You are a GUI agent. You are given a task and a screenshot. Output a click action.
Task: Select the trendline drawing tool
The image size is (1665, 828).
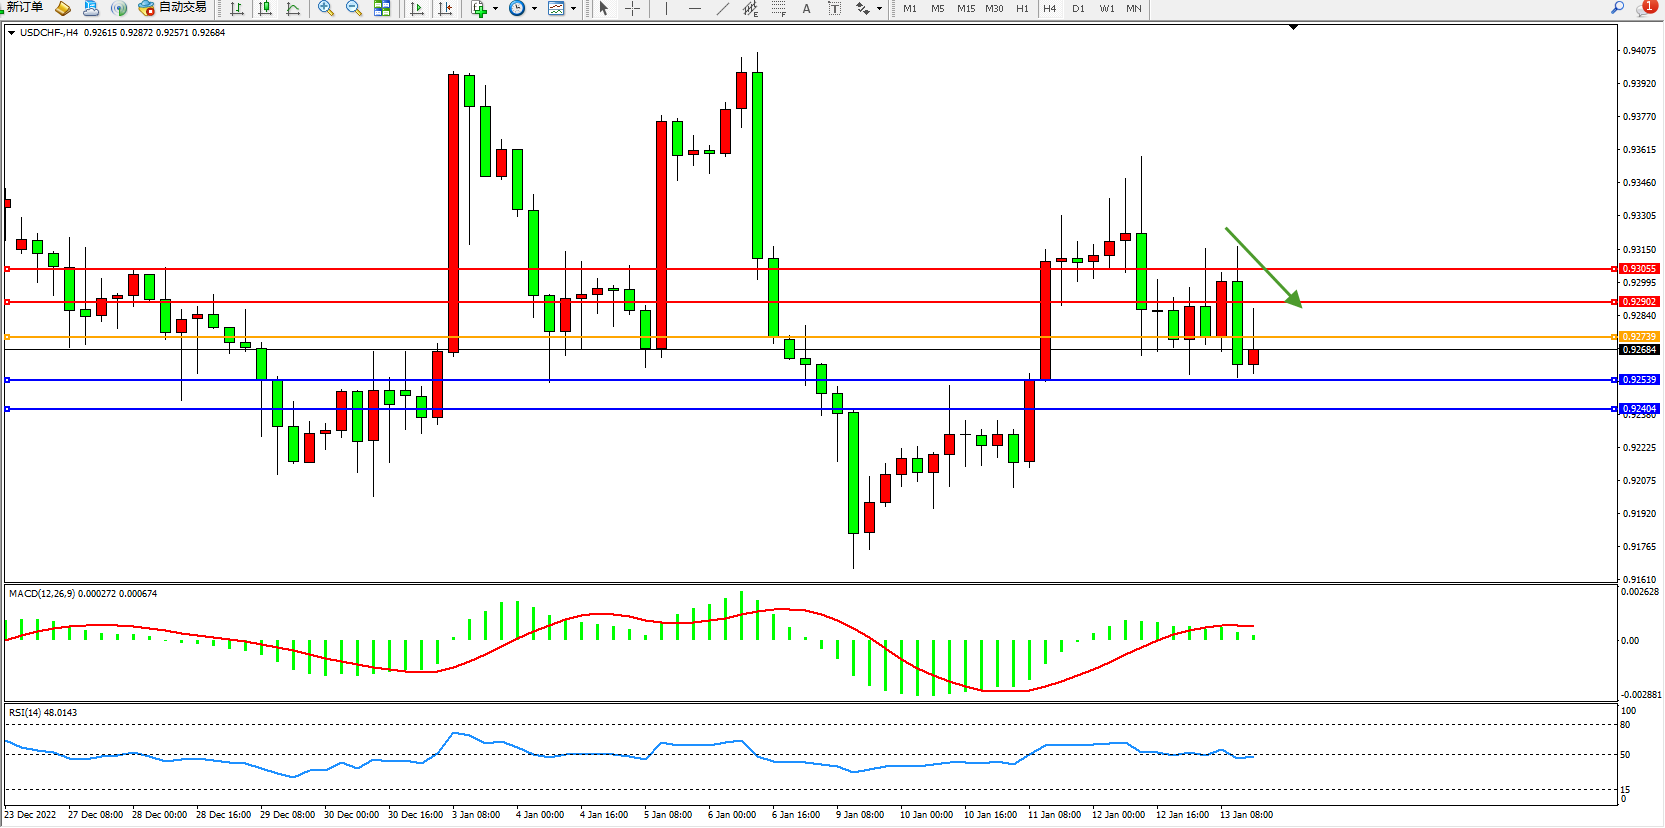pyautogui.click(x=722, y=8)
